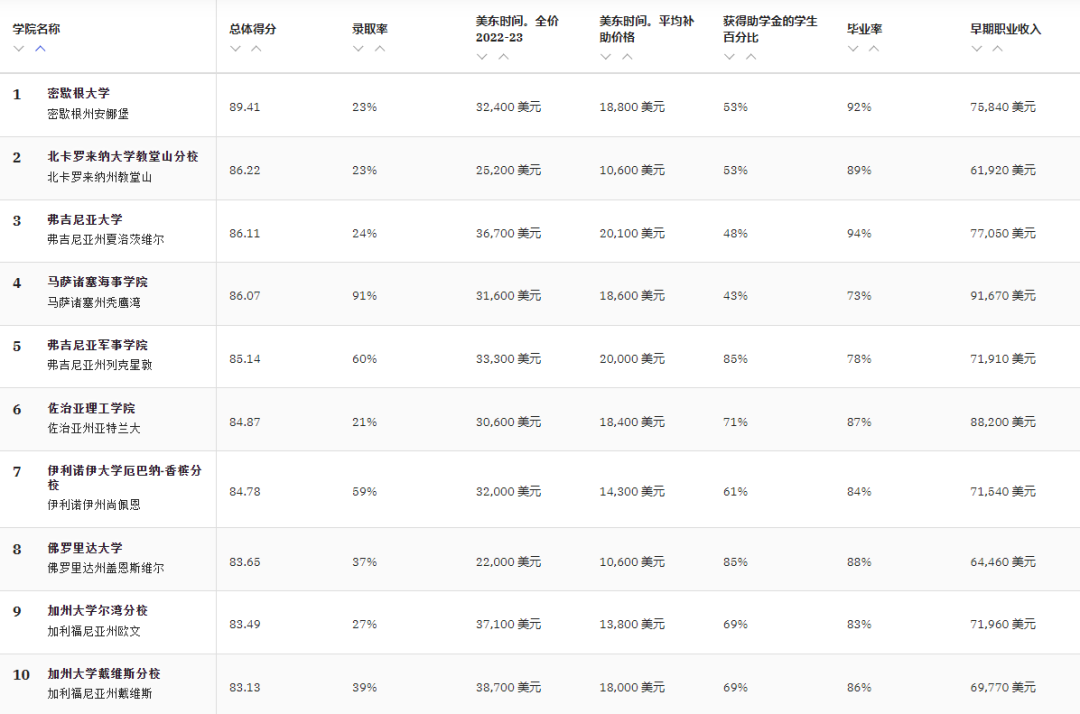Sort 获得助学金的学生百分比 descending
Screen dimensions: 1080x714
coord(729,57)
